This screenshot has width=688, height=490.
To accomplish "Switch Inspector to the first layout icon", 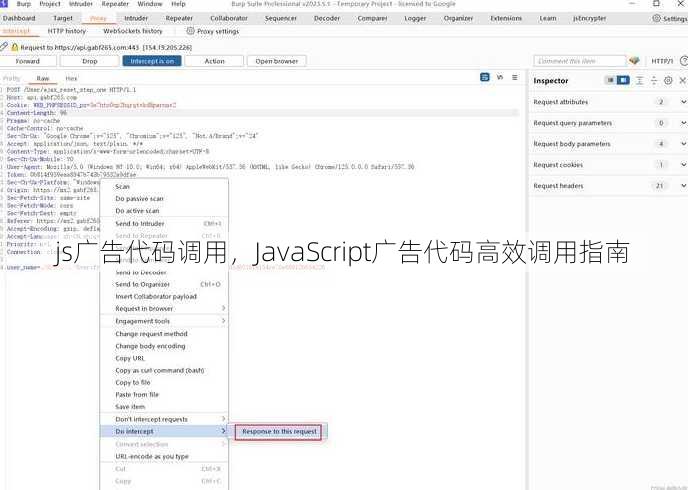I will (610, 80).
